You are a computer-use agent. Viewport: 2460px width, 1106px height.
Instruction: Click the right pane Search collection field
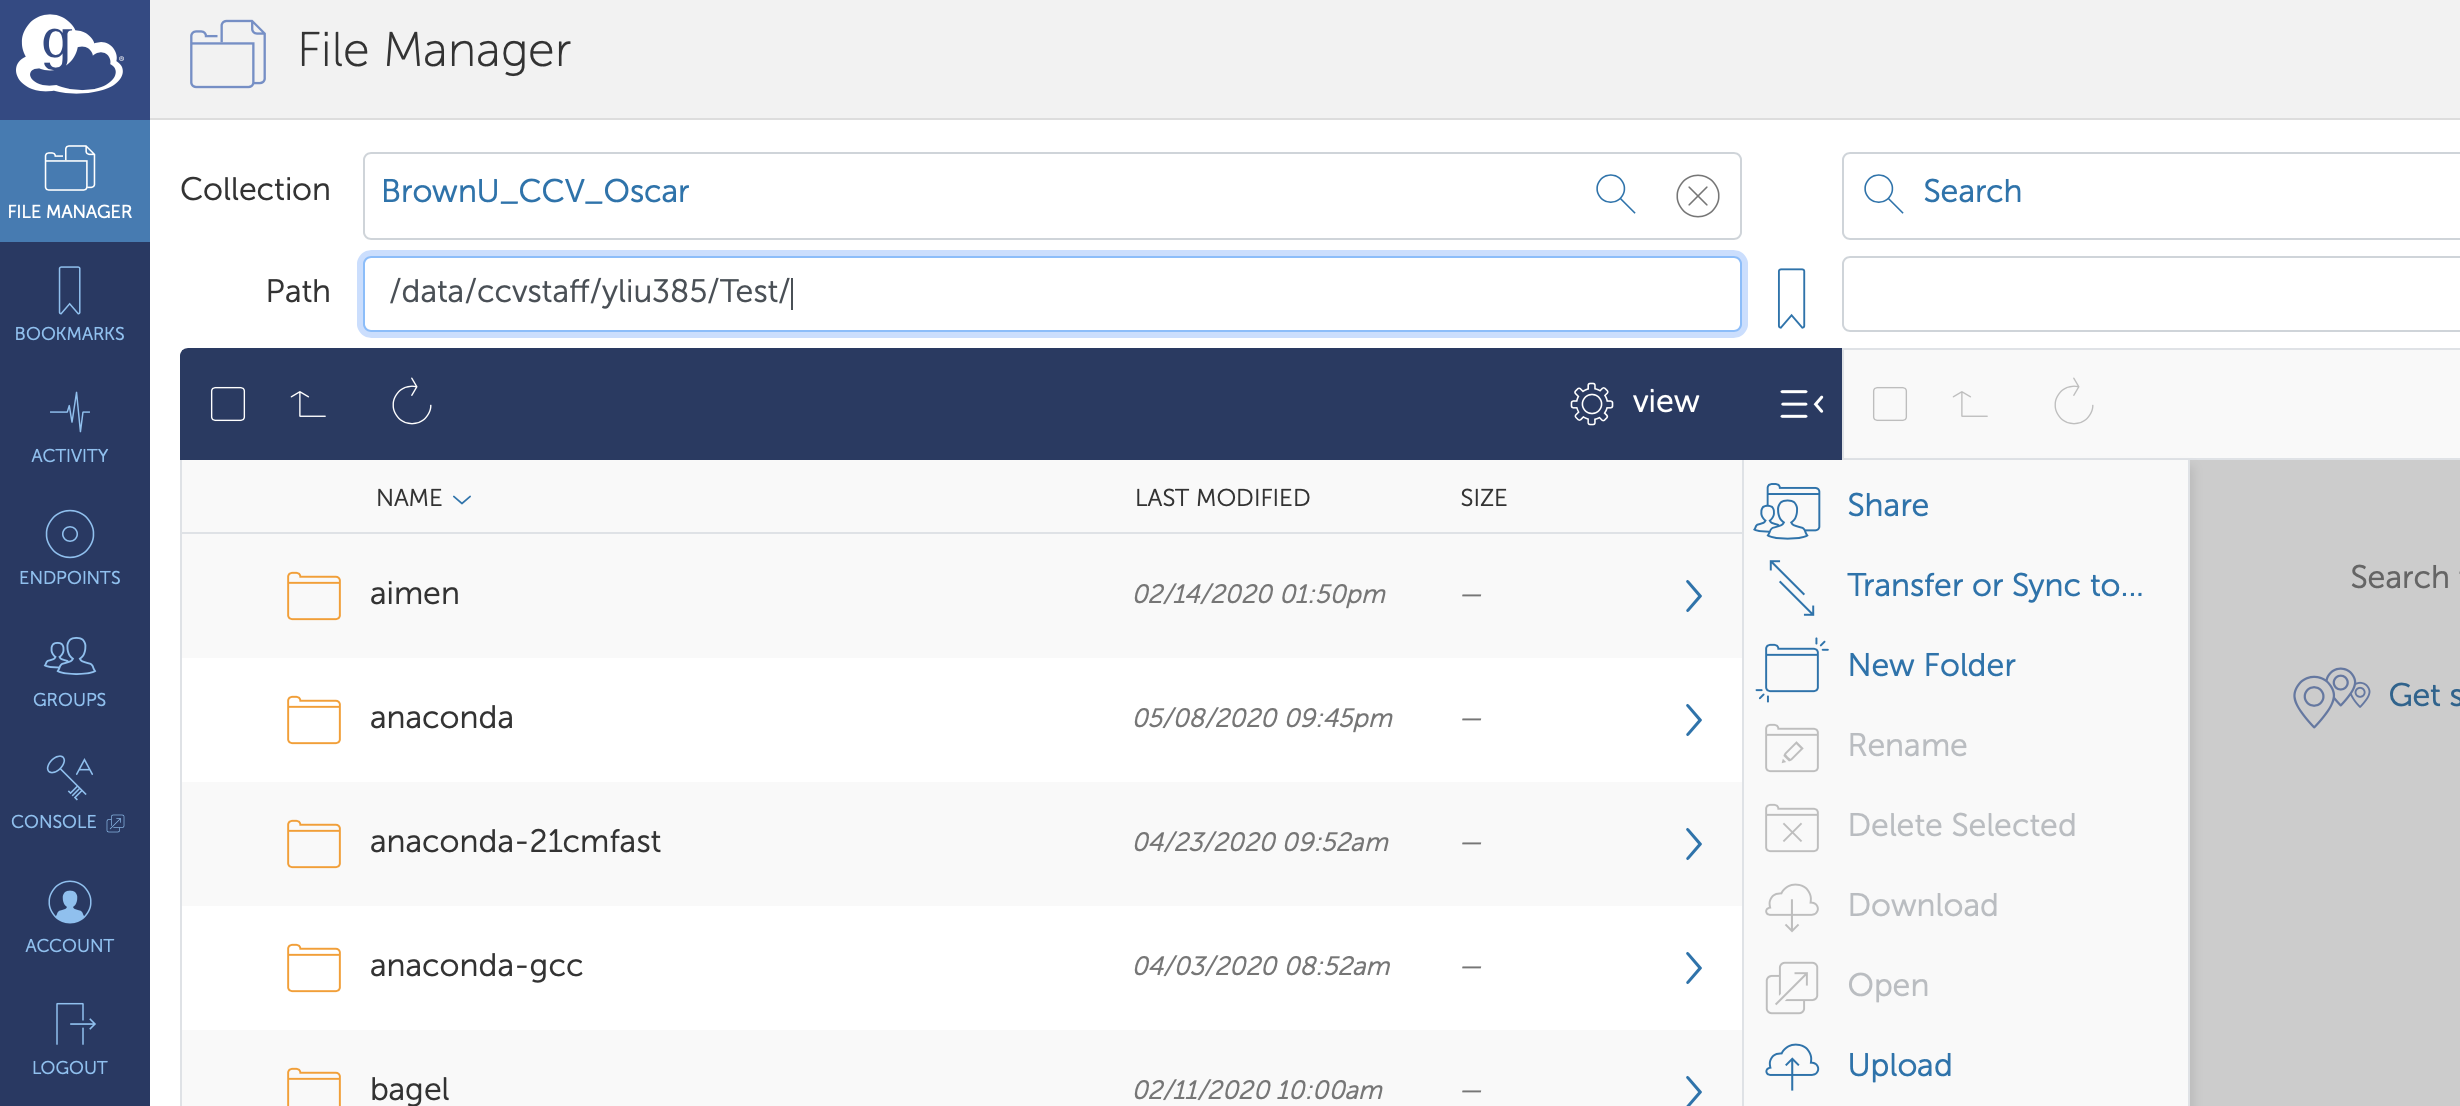coord(2151,195)
